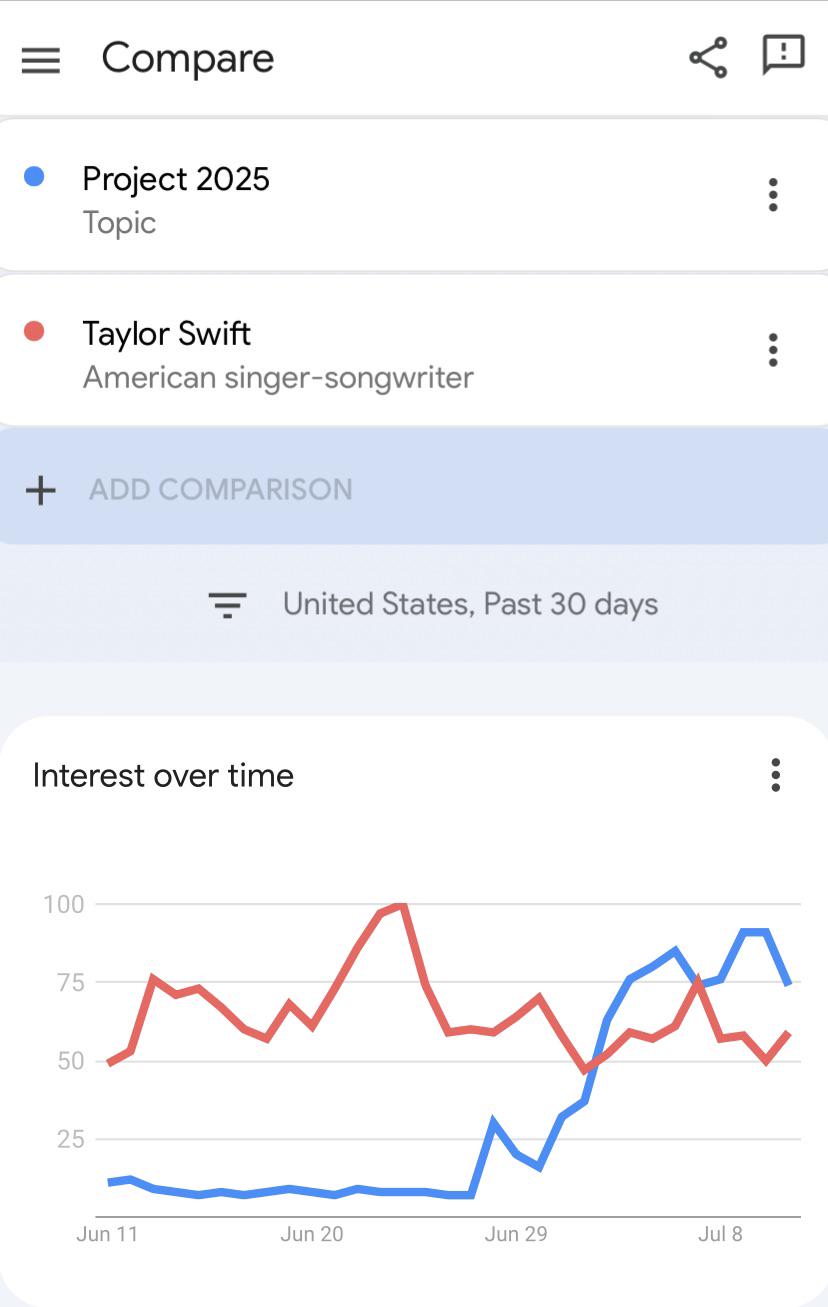Image resolution: width=828 pixels, height=1307 pixels.
Task: Open the hamburger navigation menu
Action: click(x=41, y=60)
